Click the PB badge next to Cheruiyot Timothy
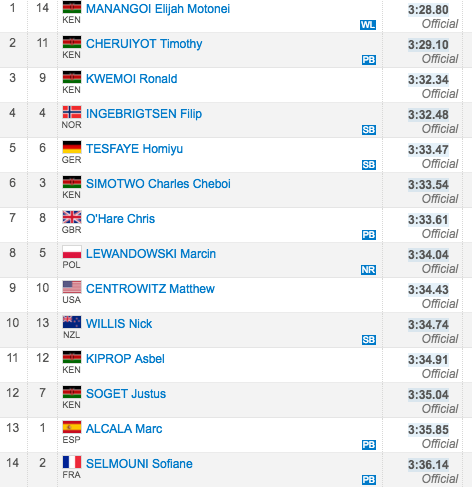This screenshot has width=472, height=487. [369, 60]
